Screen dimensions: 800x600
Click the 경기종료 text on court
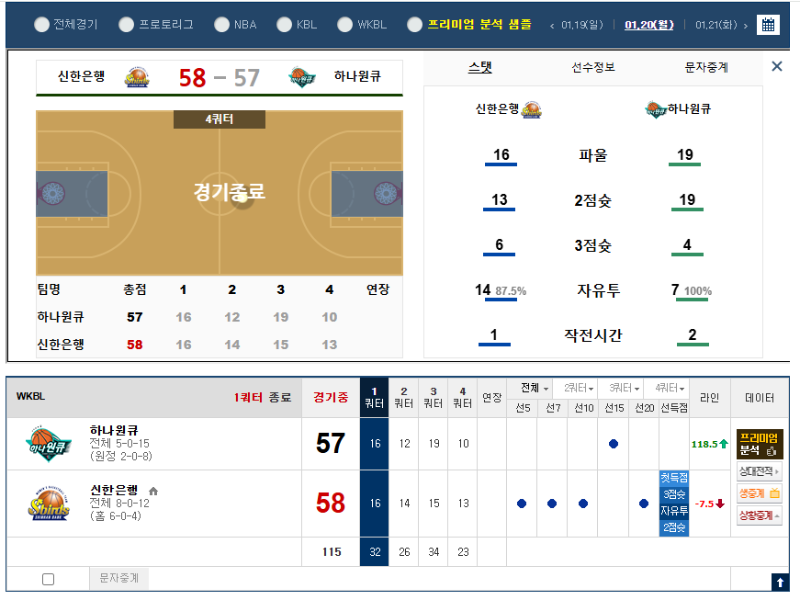pyautogui.click(x=229, y=192)
